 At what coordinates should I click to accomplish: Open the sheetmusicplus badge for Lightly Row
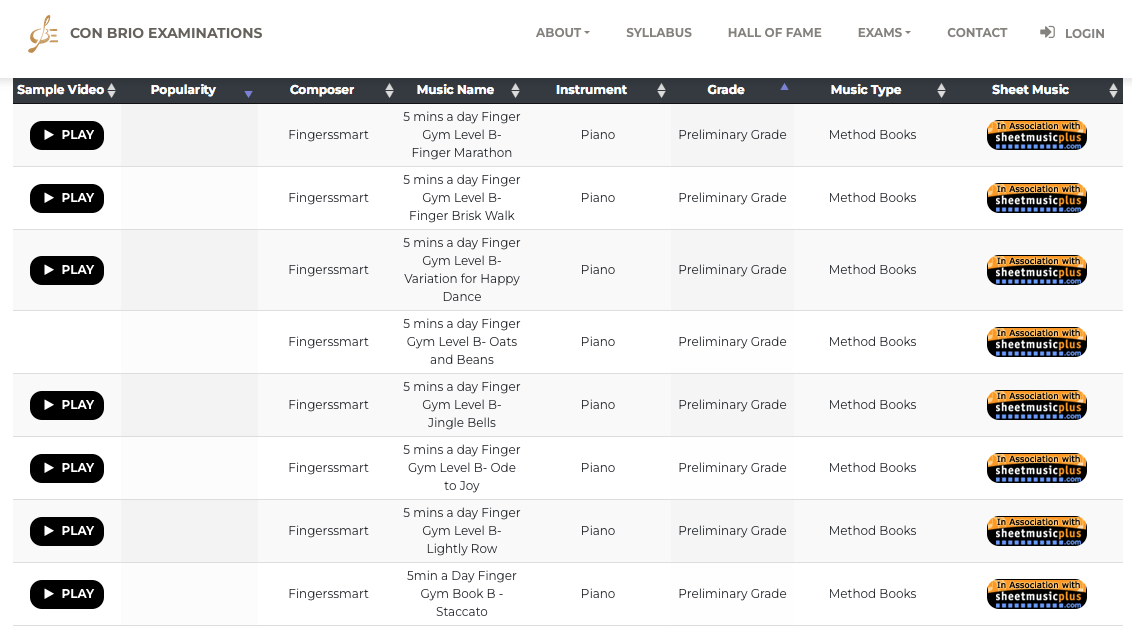point(1036,531)
